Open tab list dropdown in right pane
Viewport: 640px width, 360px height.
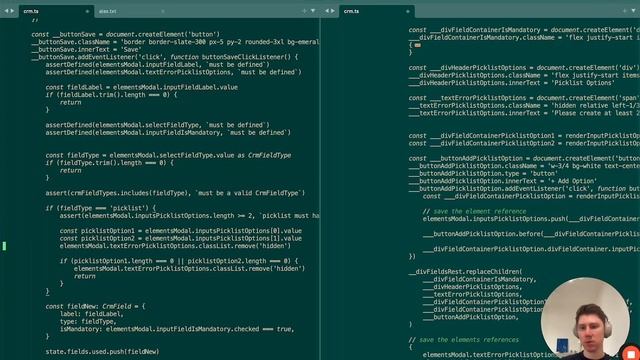(x=633, y=11)
